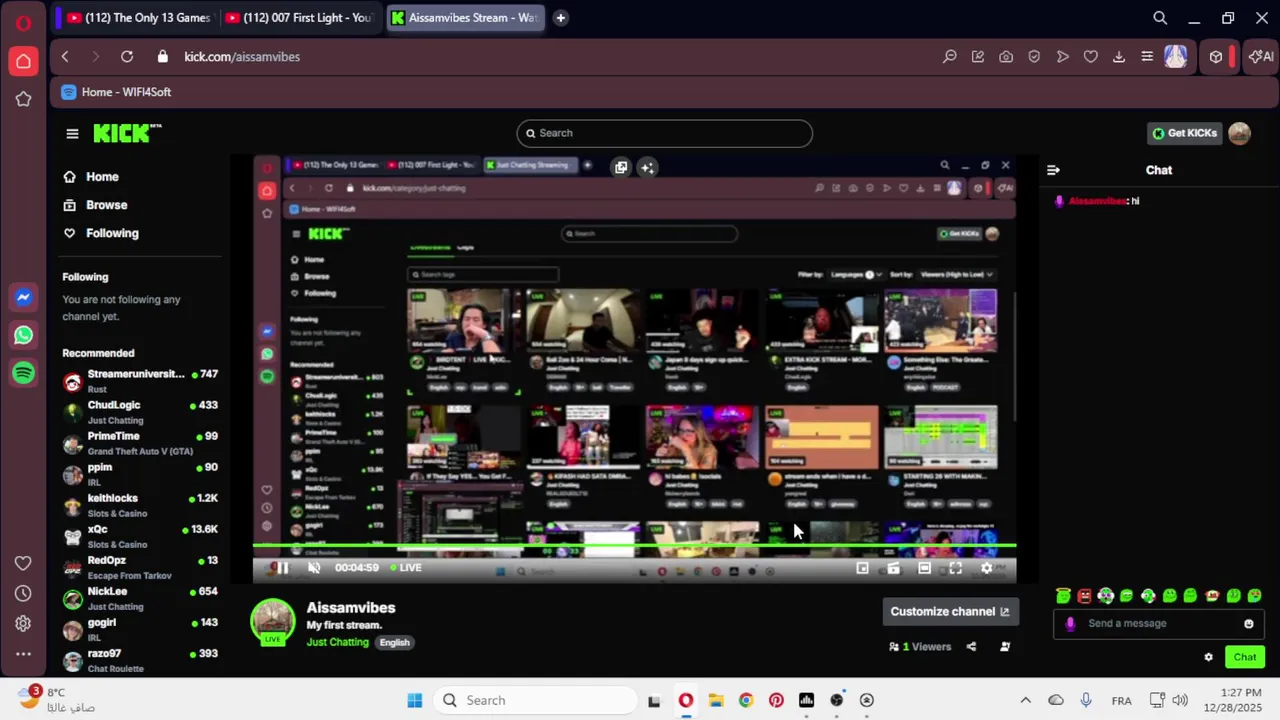The height and width of the screenshot is (720, 1280).
Task: Select the Aissamvibes Stream tab
Action: (465, 18)
